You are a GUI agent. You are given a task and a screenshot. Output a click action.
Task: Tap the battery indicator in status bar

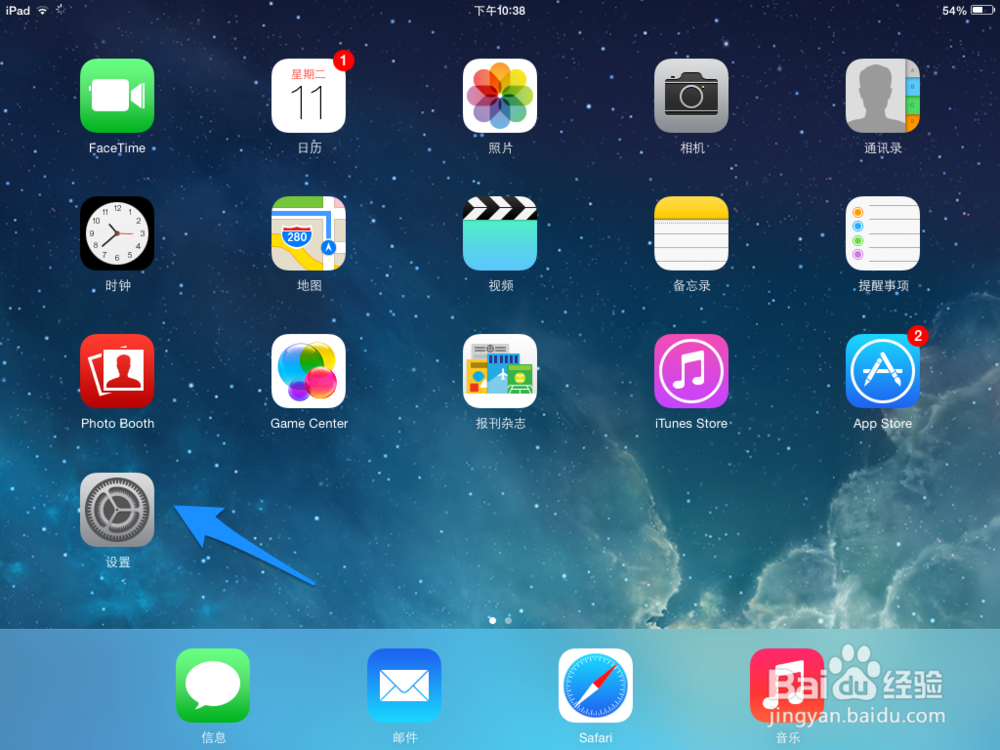coord(980,10)
